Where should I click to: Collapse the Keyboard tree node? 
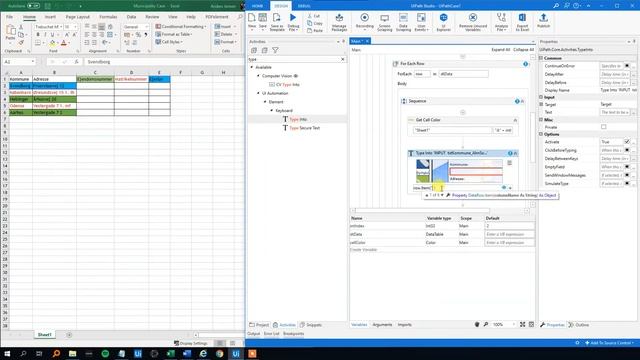[x=272, y=111]
